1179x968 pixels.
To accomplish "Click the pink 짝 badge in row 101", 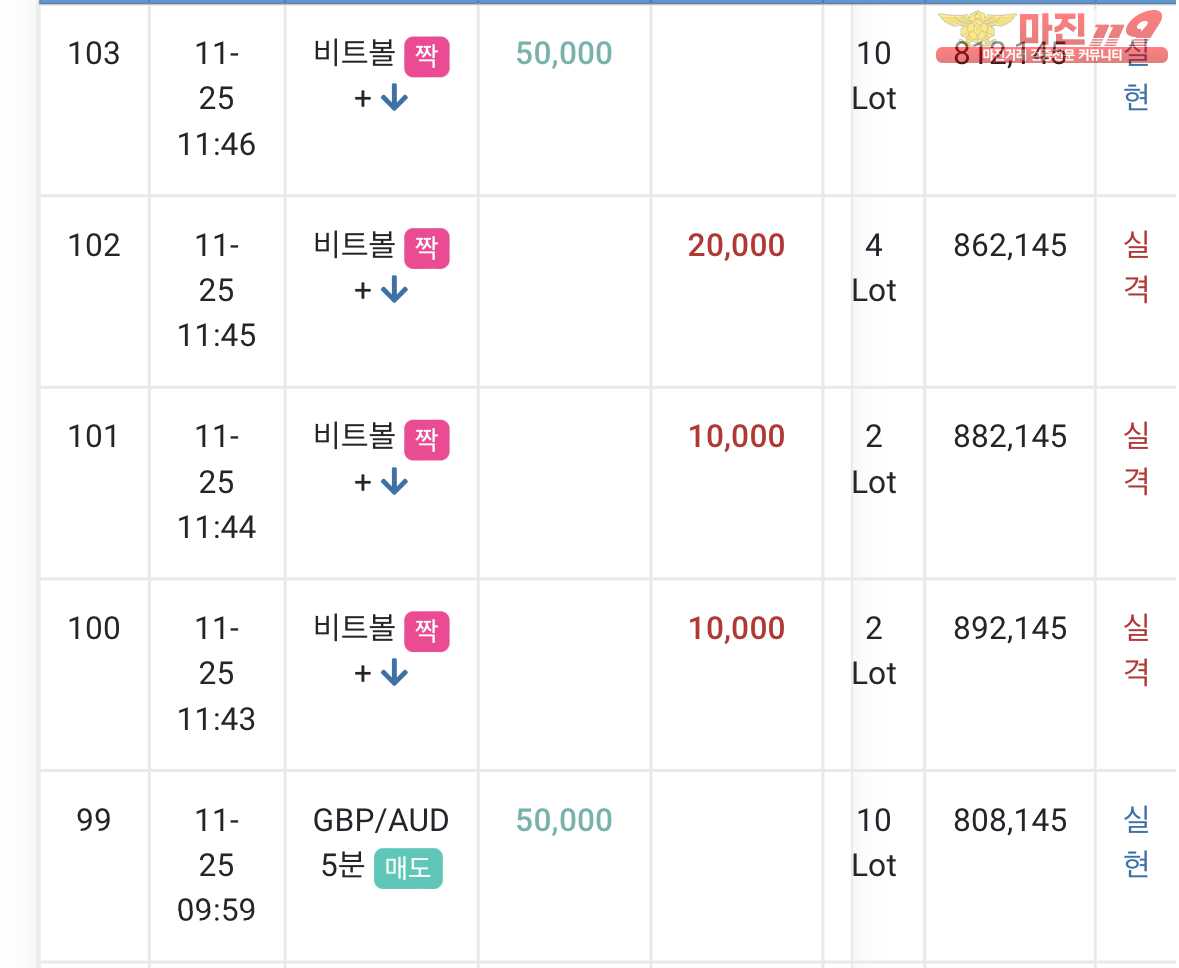I will (426, 439).
